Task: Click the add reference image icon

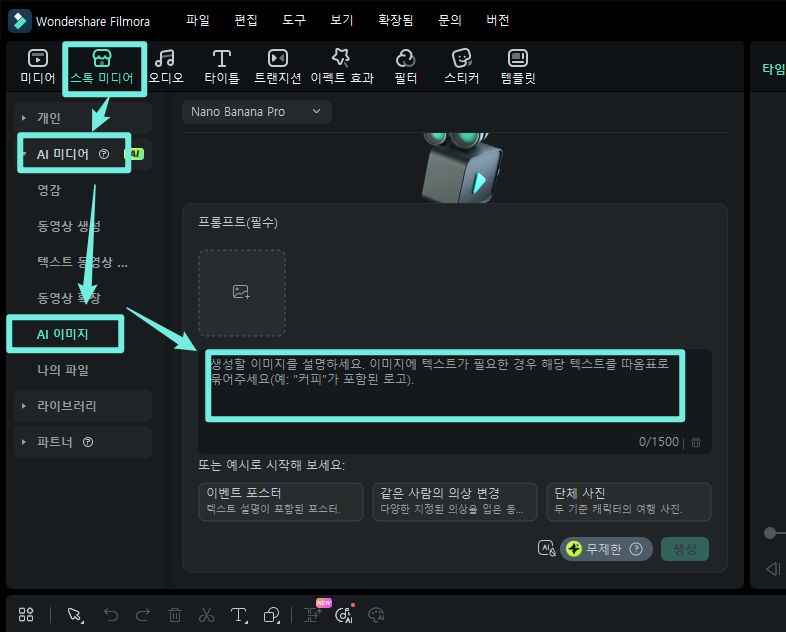Action: pyautogui.click(x=241, y=292)
